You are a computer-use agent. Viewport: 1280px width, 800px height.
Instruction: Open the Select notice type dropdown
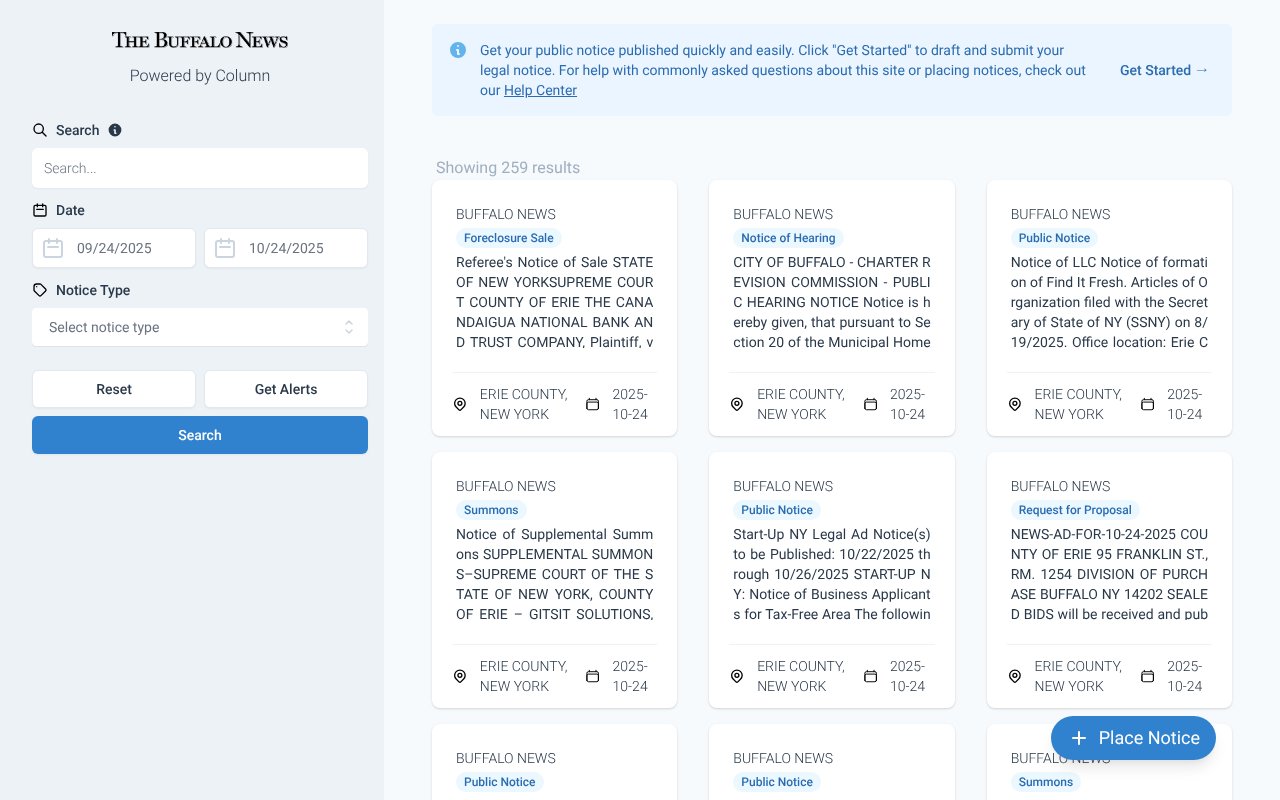pos(200,327)
